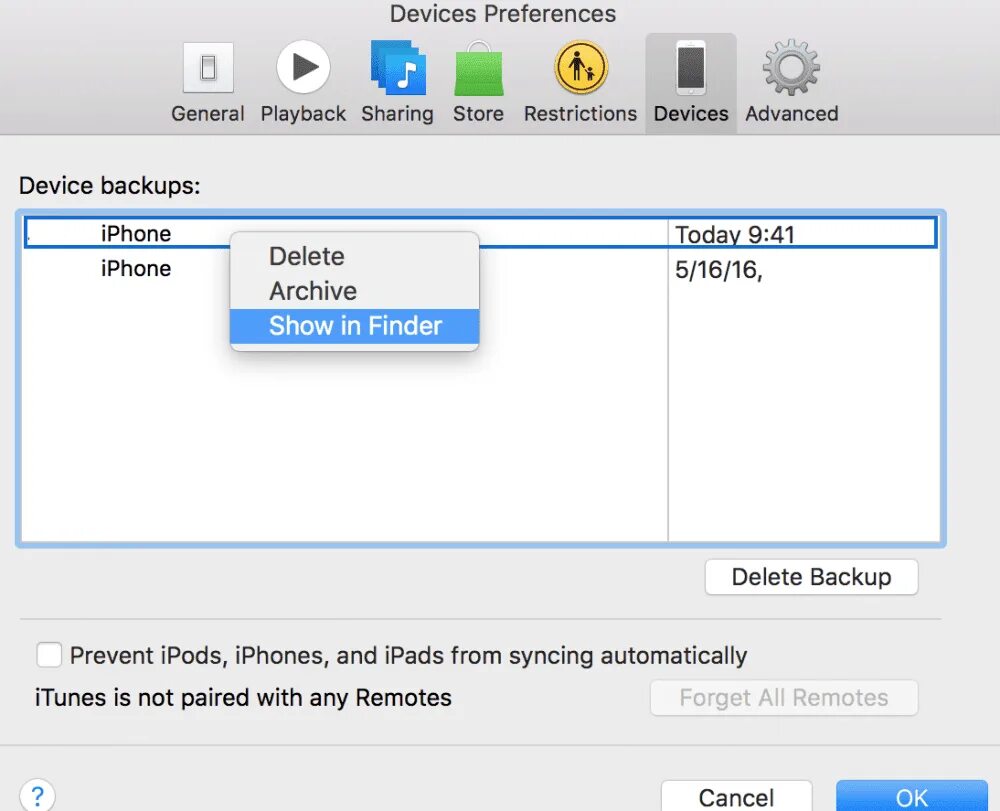Click the Forget All Remotes button

pyautogui.click(x=784, y=698)
